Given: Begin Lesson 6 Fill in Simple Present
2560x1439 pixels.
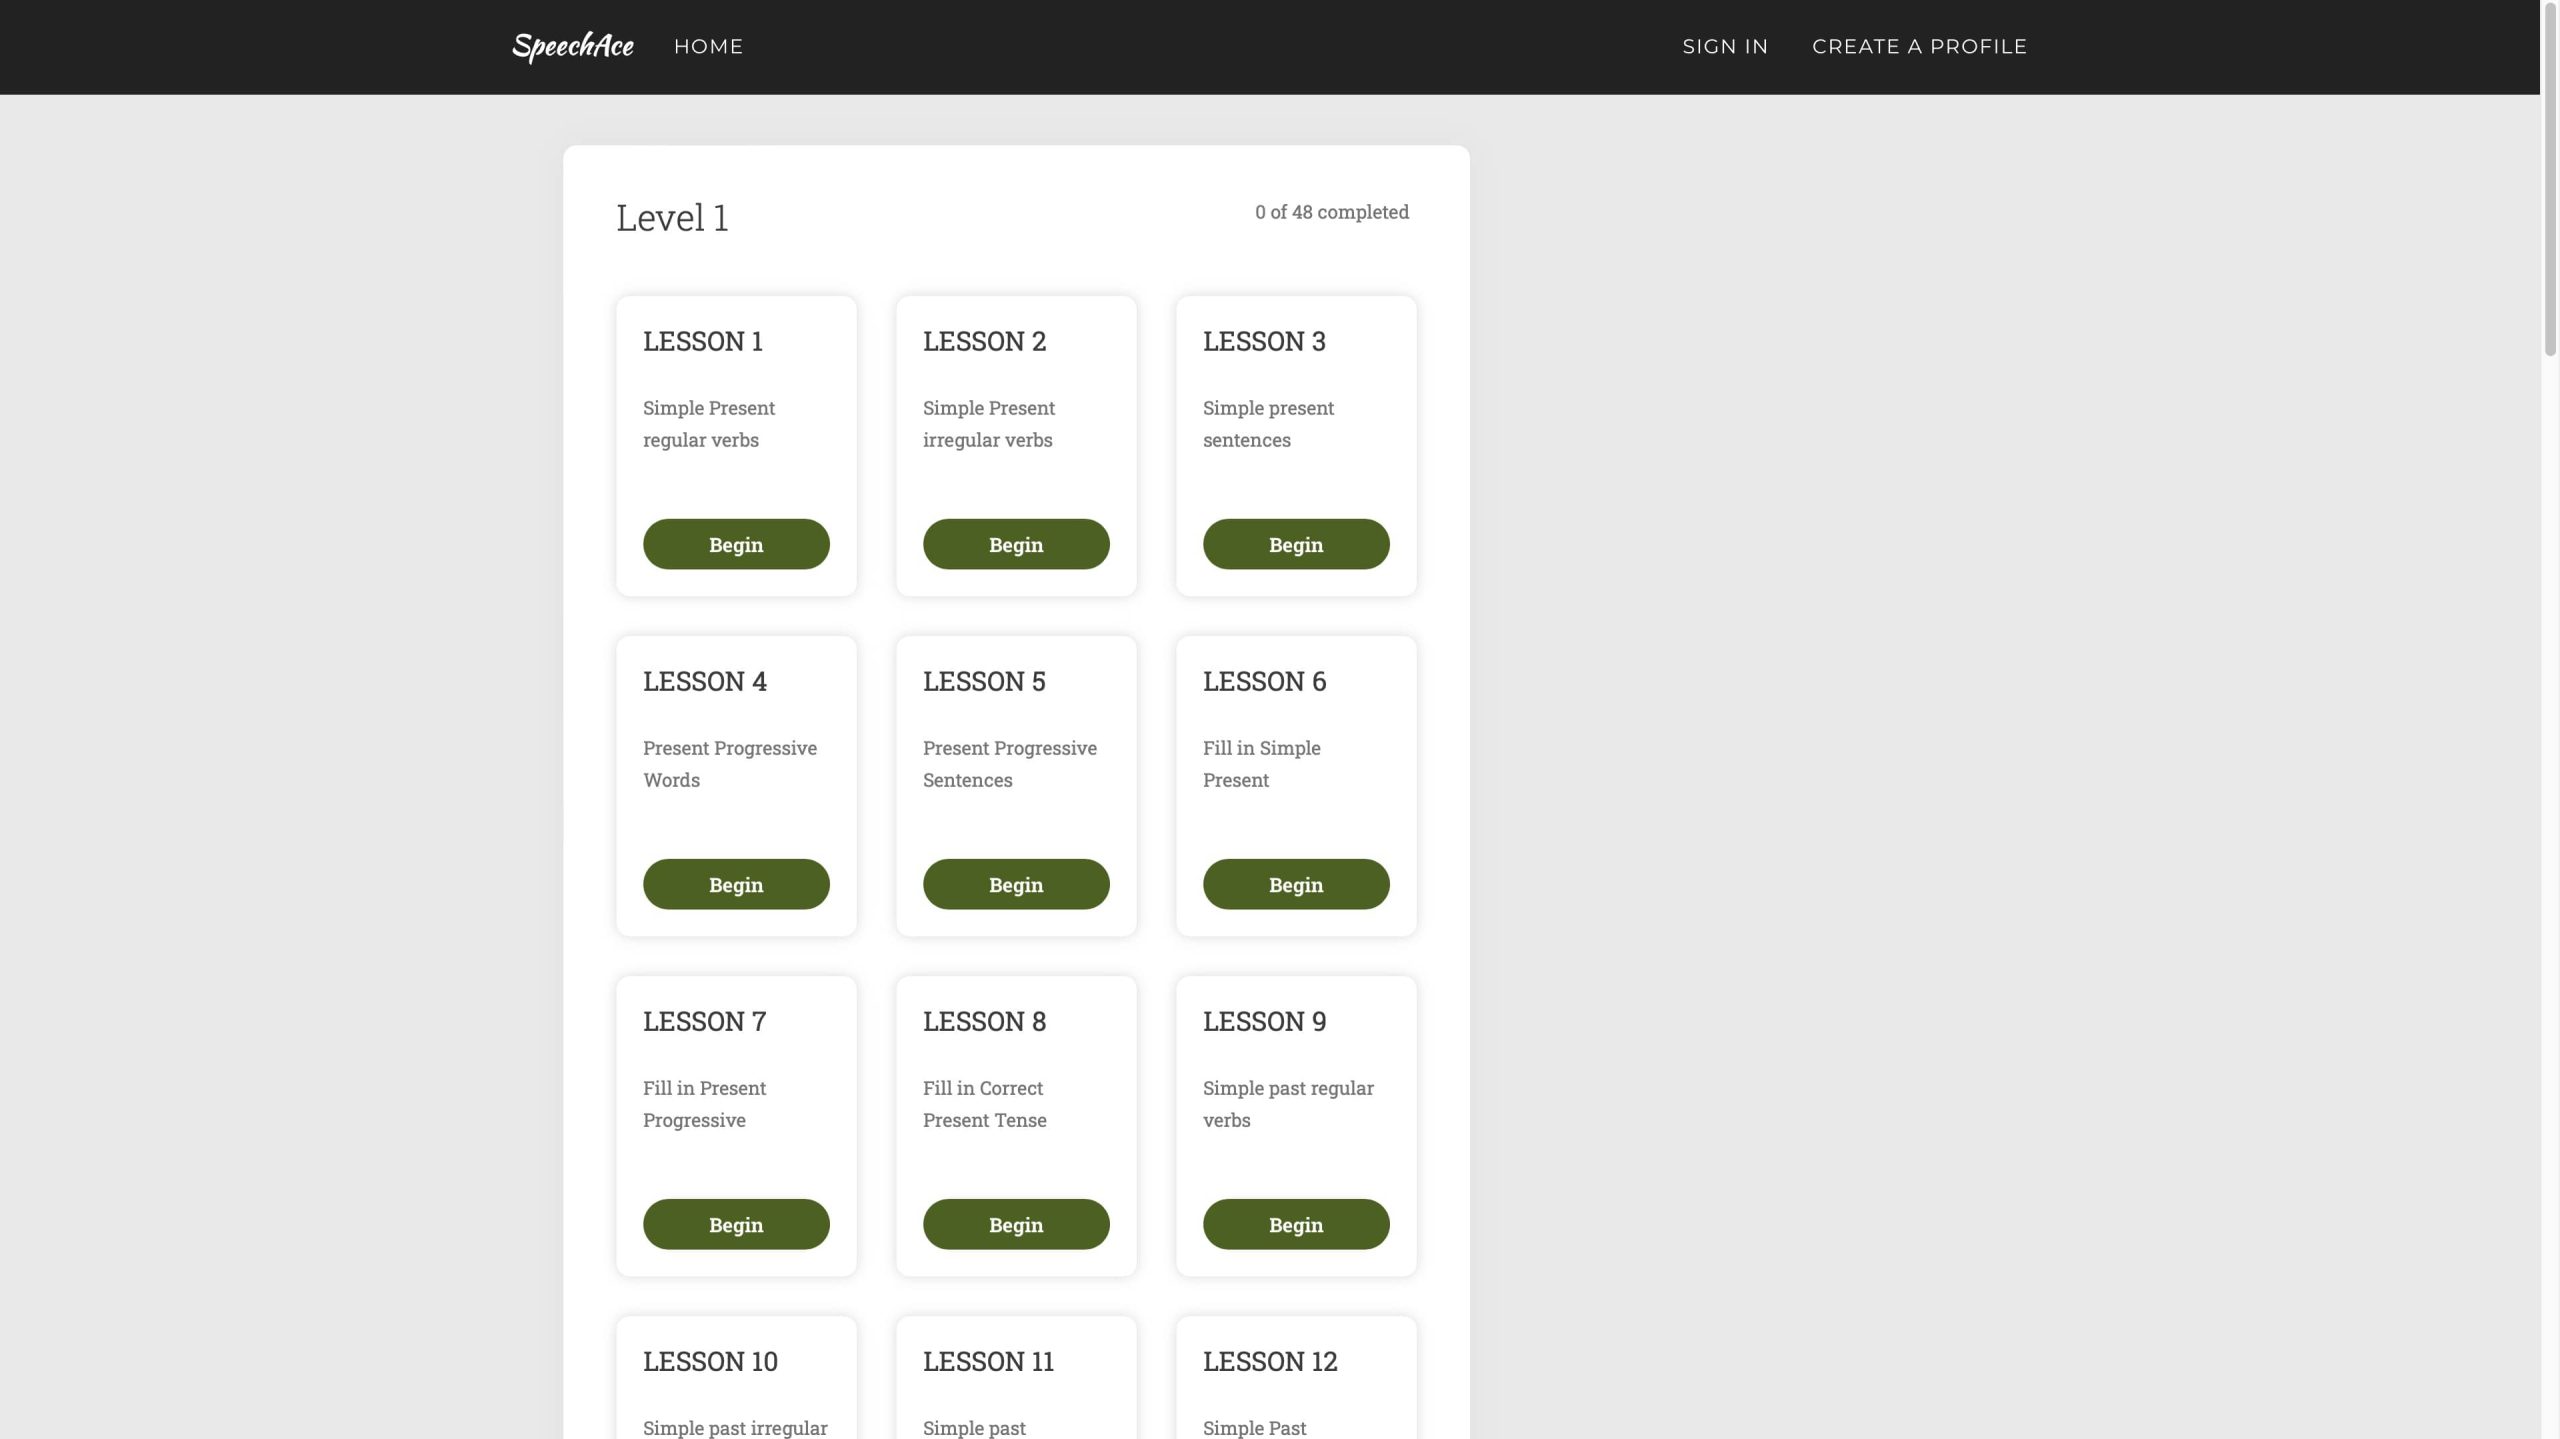Looking at the screenshot, I should [x=1295, y=884].
